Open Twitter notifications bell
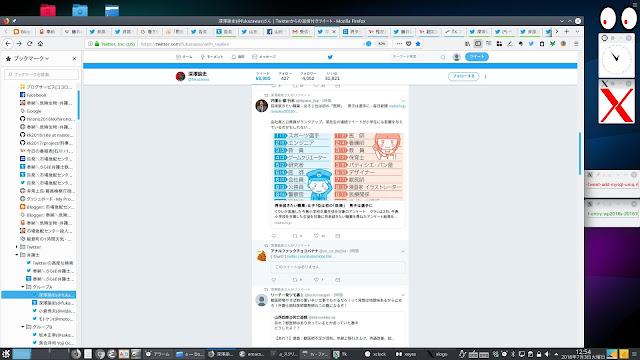 238,57
